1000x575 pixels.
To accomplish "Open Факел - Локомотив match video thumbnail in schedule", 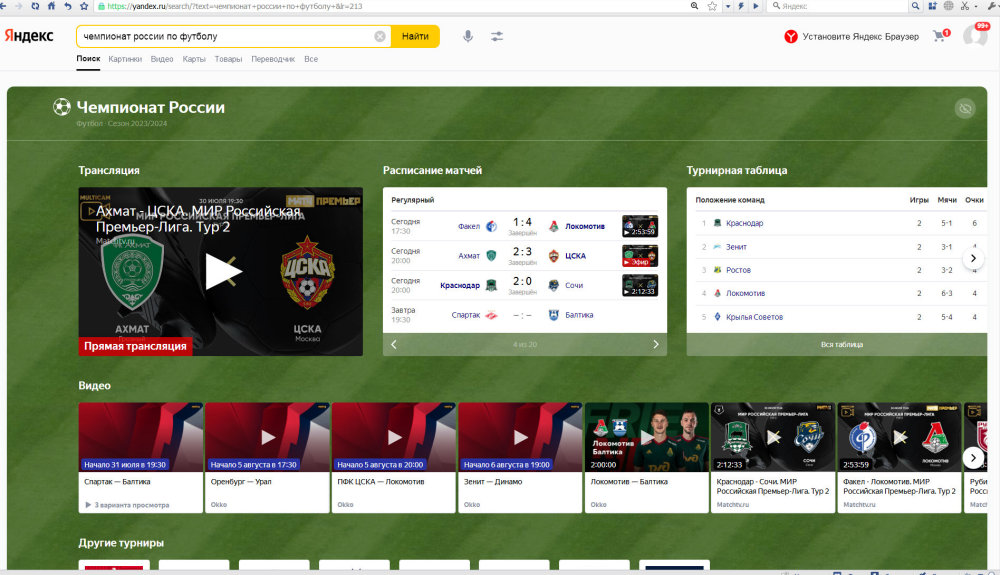I will (640, 226).
